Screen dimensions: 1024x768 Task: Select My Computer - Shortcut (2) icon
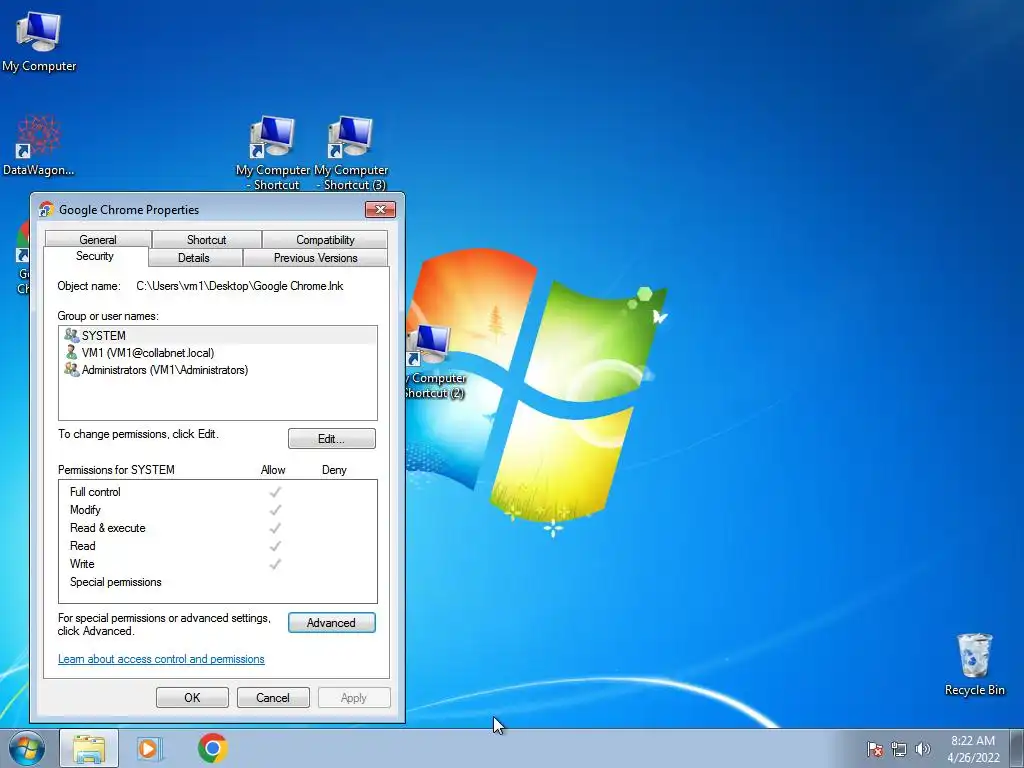click(x=436, y=362)
